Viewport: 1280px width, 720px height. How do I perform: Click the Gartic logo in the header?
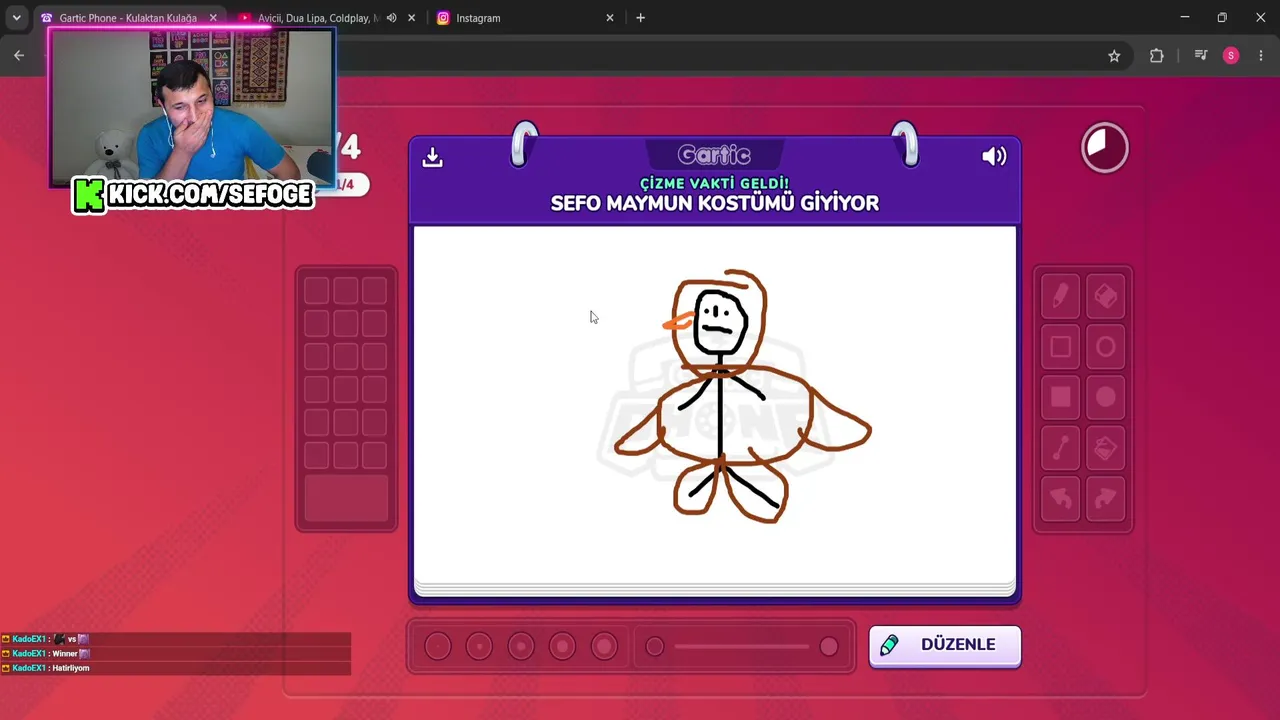click(714, 155)
